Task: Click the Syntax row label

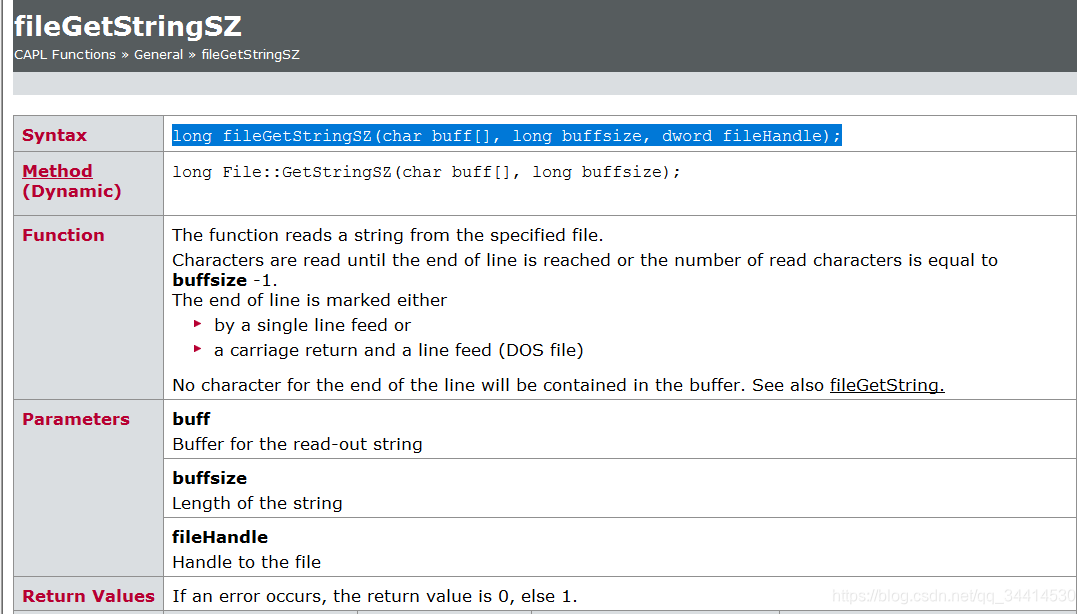Action: click(x=55, y=135)
